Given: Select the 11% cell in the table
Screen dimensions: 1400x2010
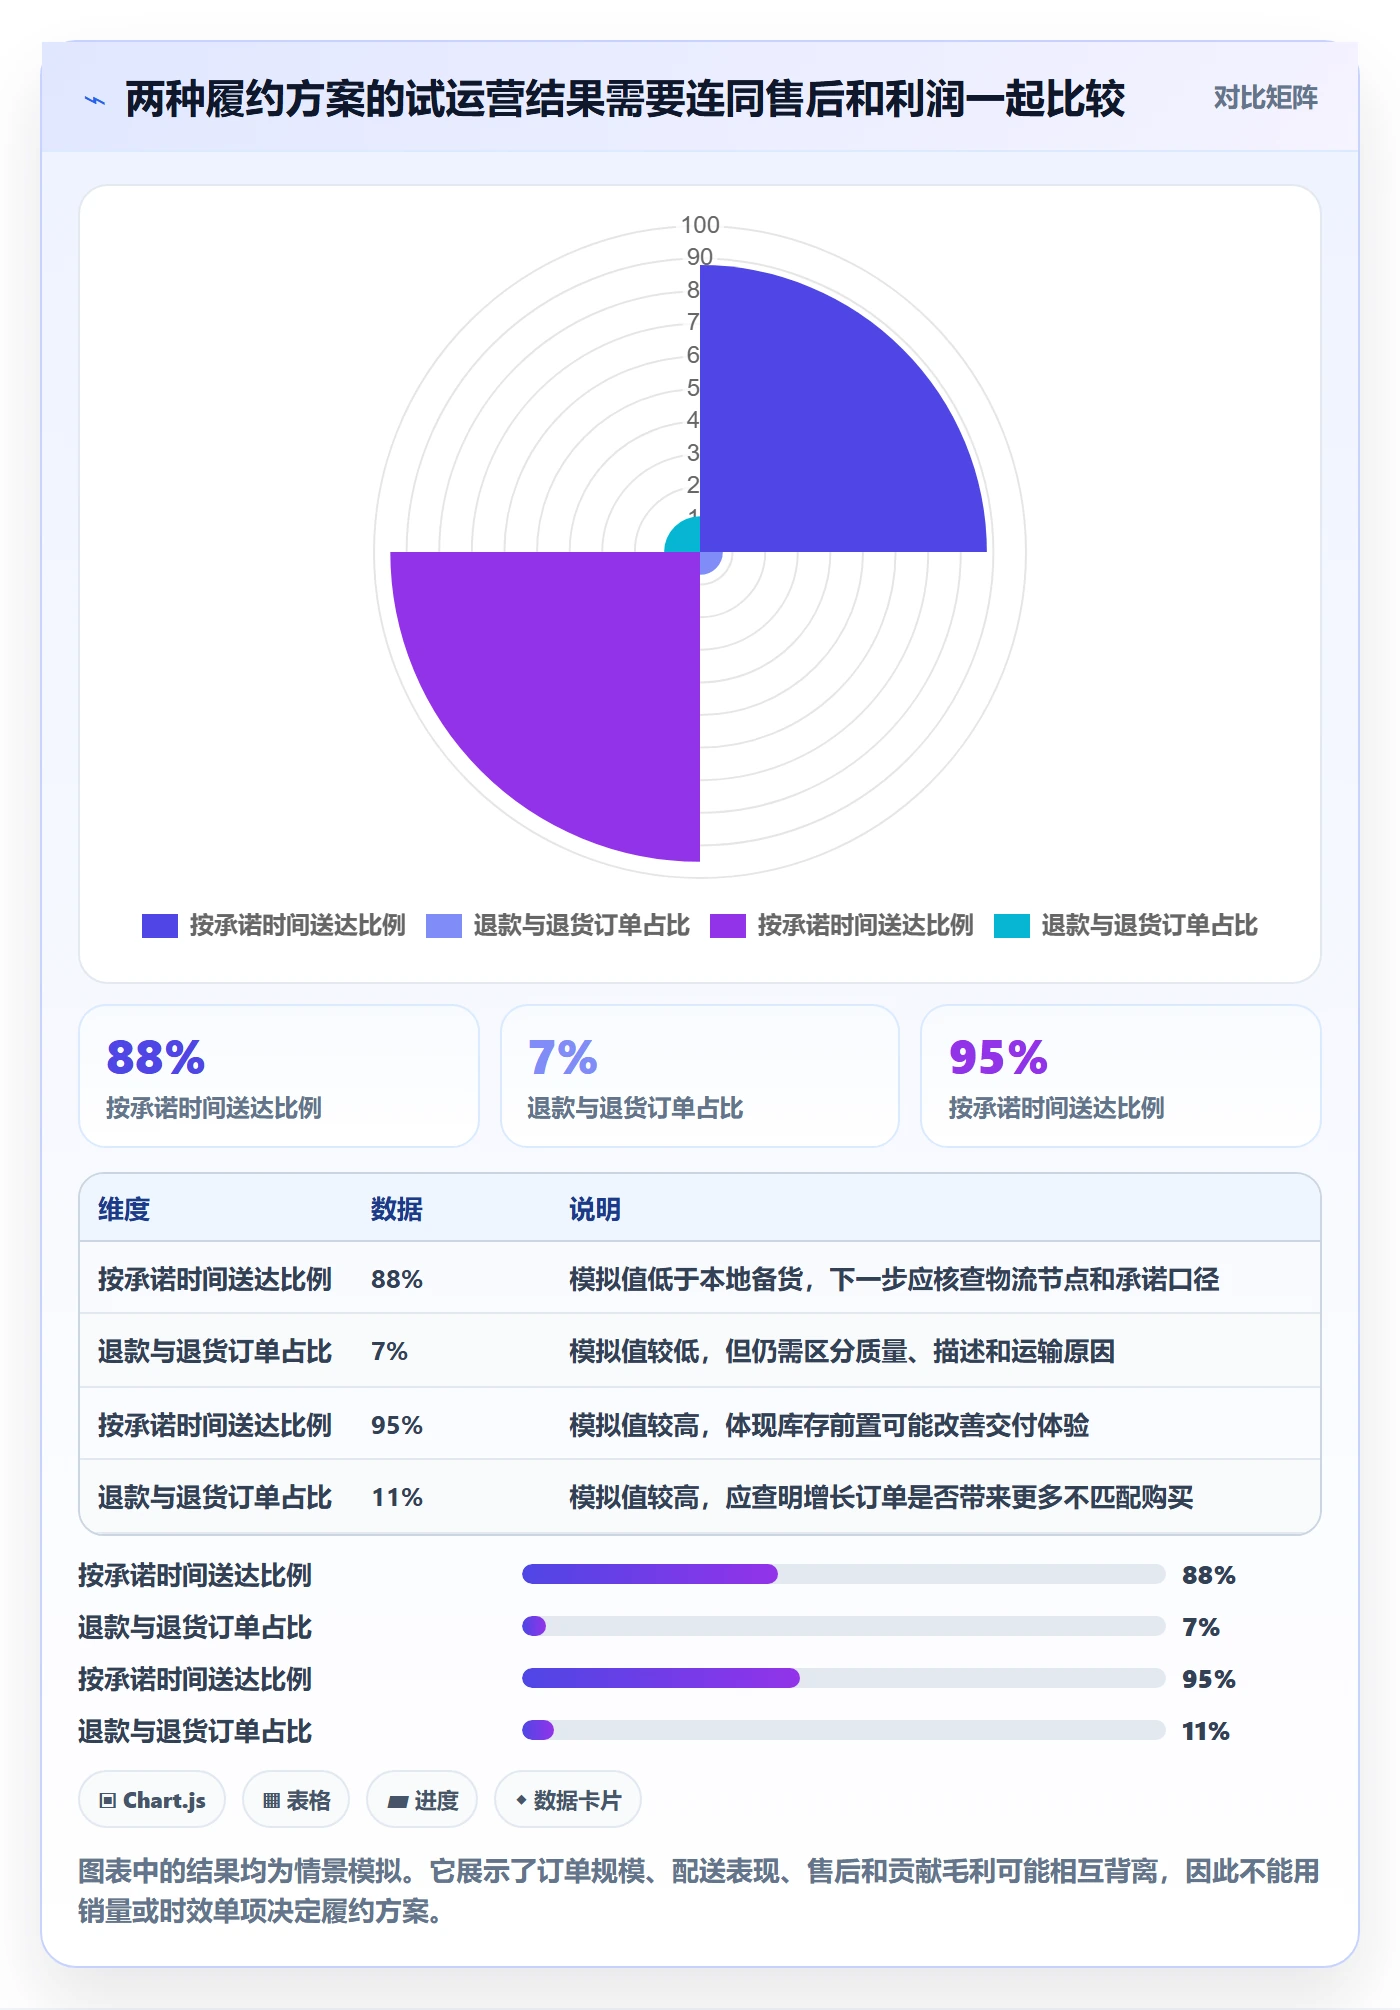Looking at the screenshot, I should pos(397,1497).
